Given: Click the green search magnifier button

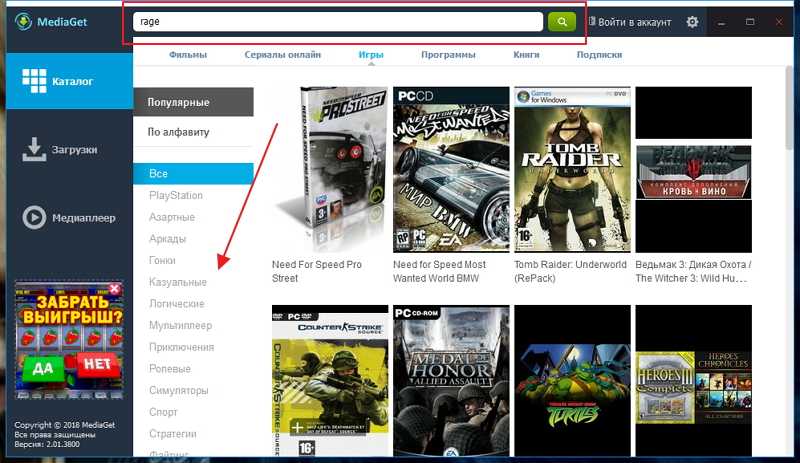Looking at the screenshot, I should [562, 21].
